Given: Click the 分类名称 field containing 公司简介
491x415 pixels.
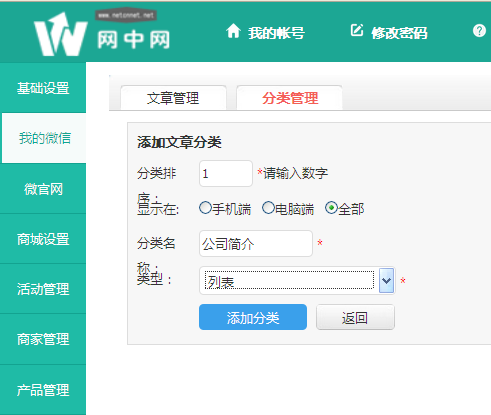Looking at the screenshot, I should (x=256, y=243).
